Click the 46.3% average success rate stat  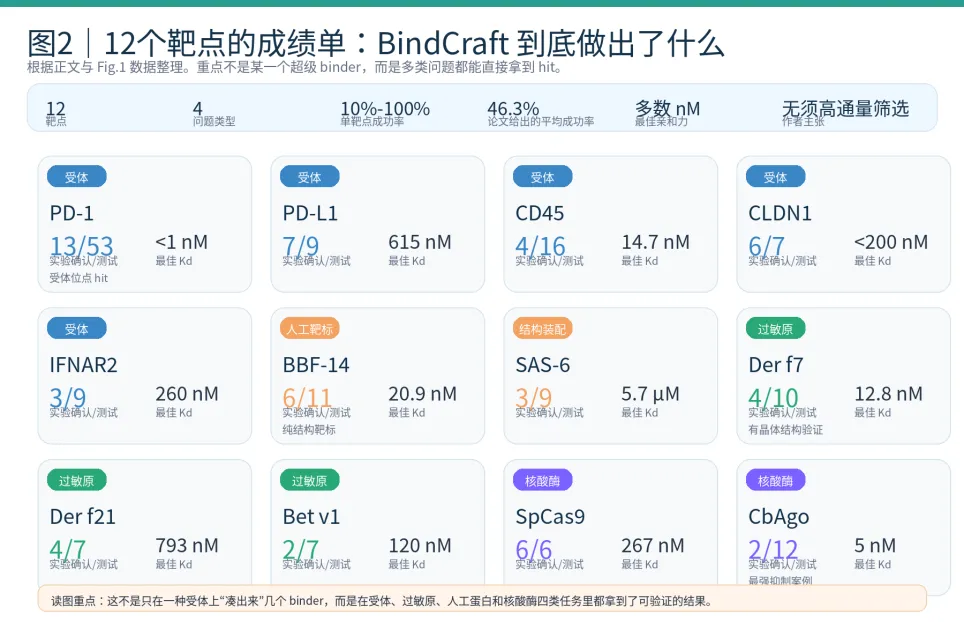[x=540, y=113]
